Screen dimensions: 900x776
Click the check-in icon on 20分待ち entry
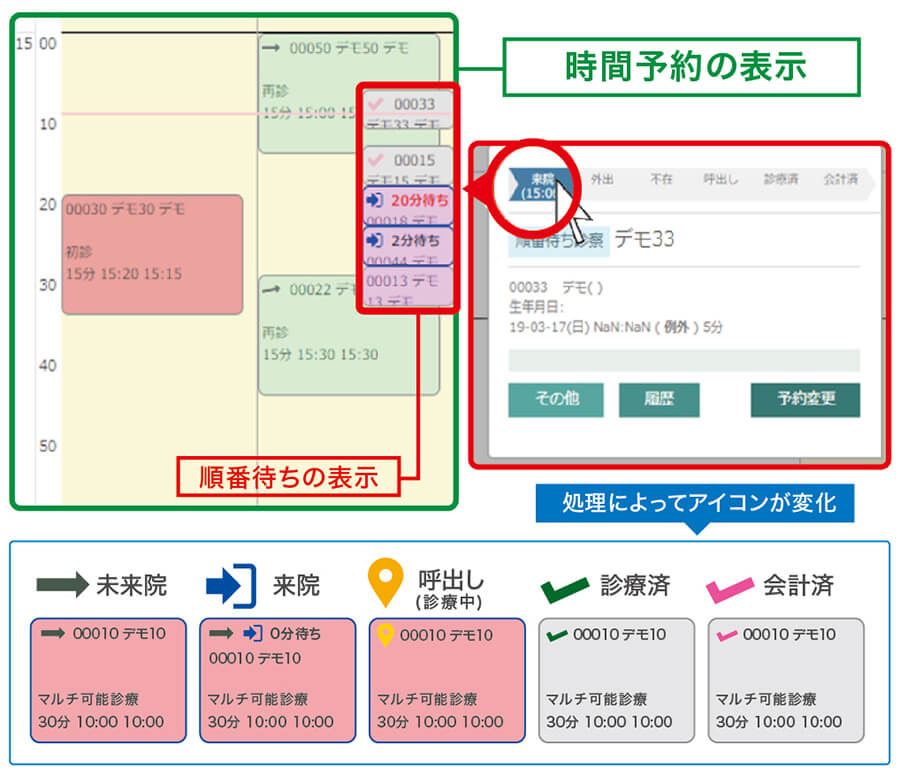click(376, 200)
